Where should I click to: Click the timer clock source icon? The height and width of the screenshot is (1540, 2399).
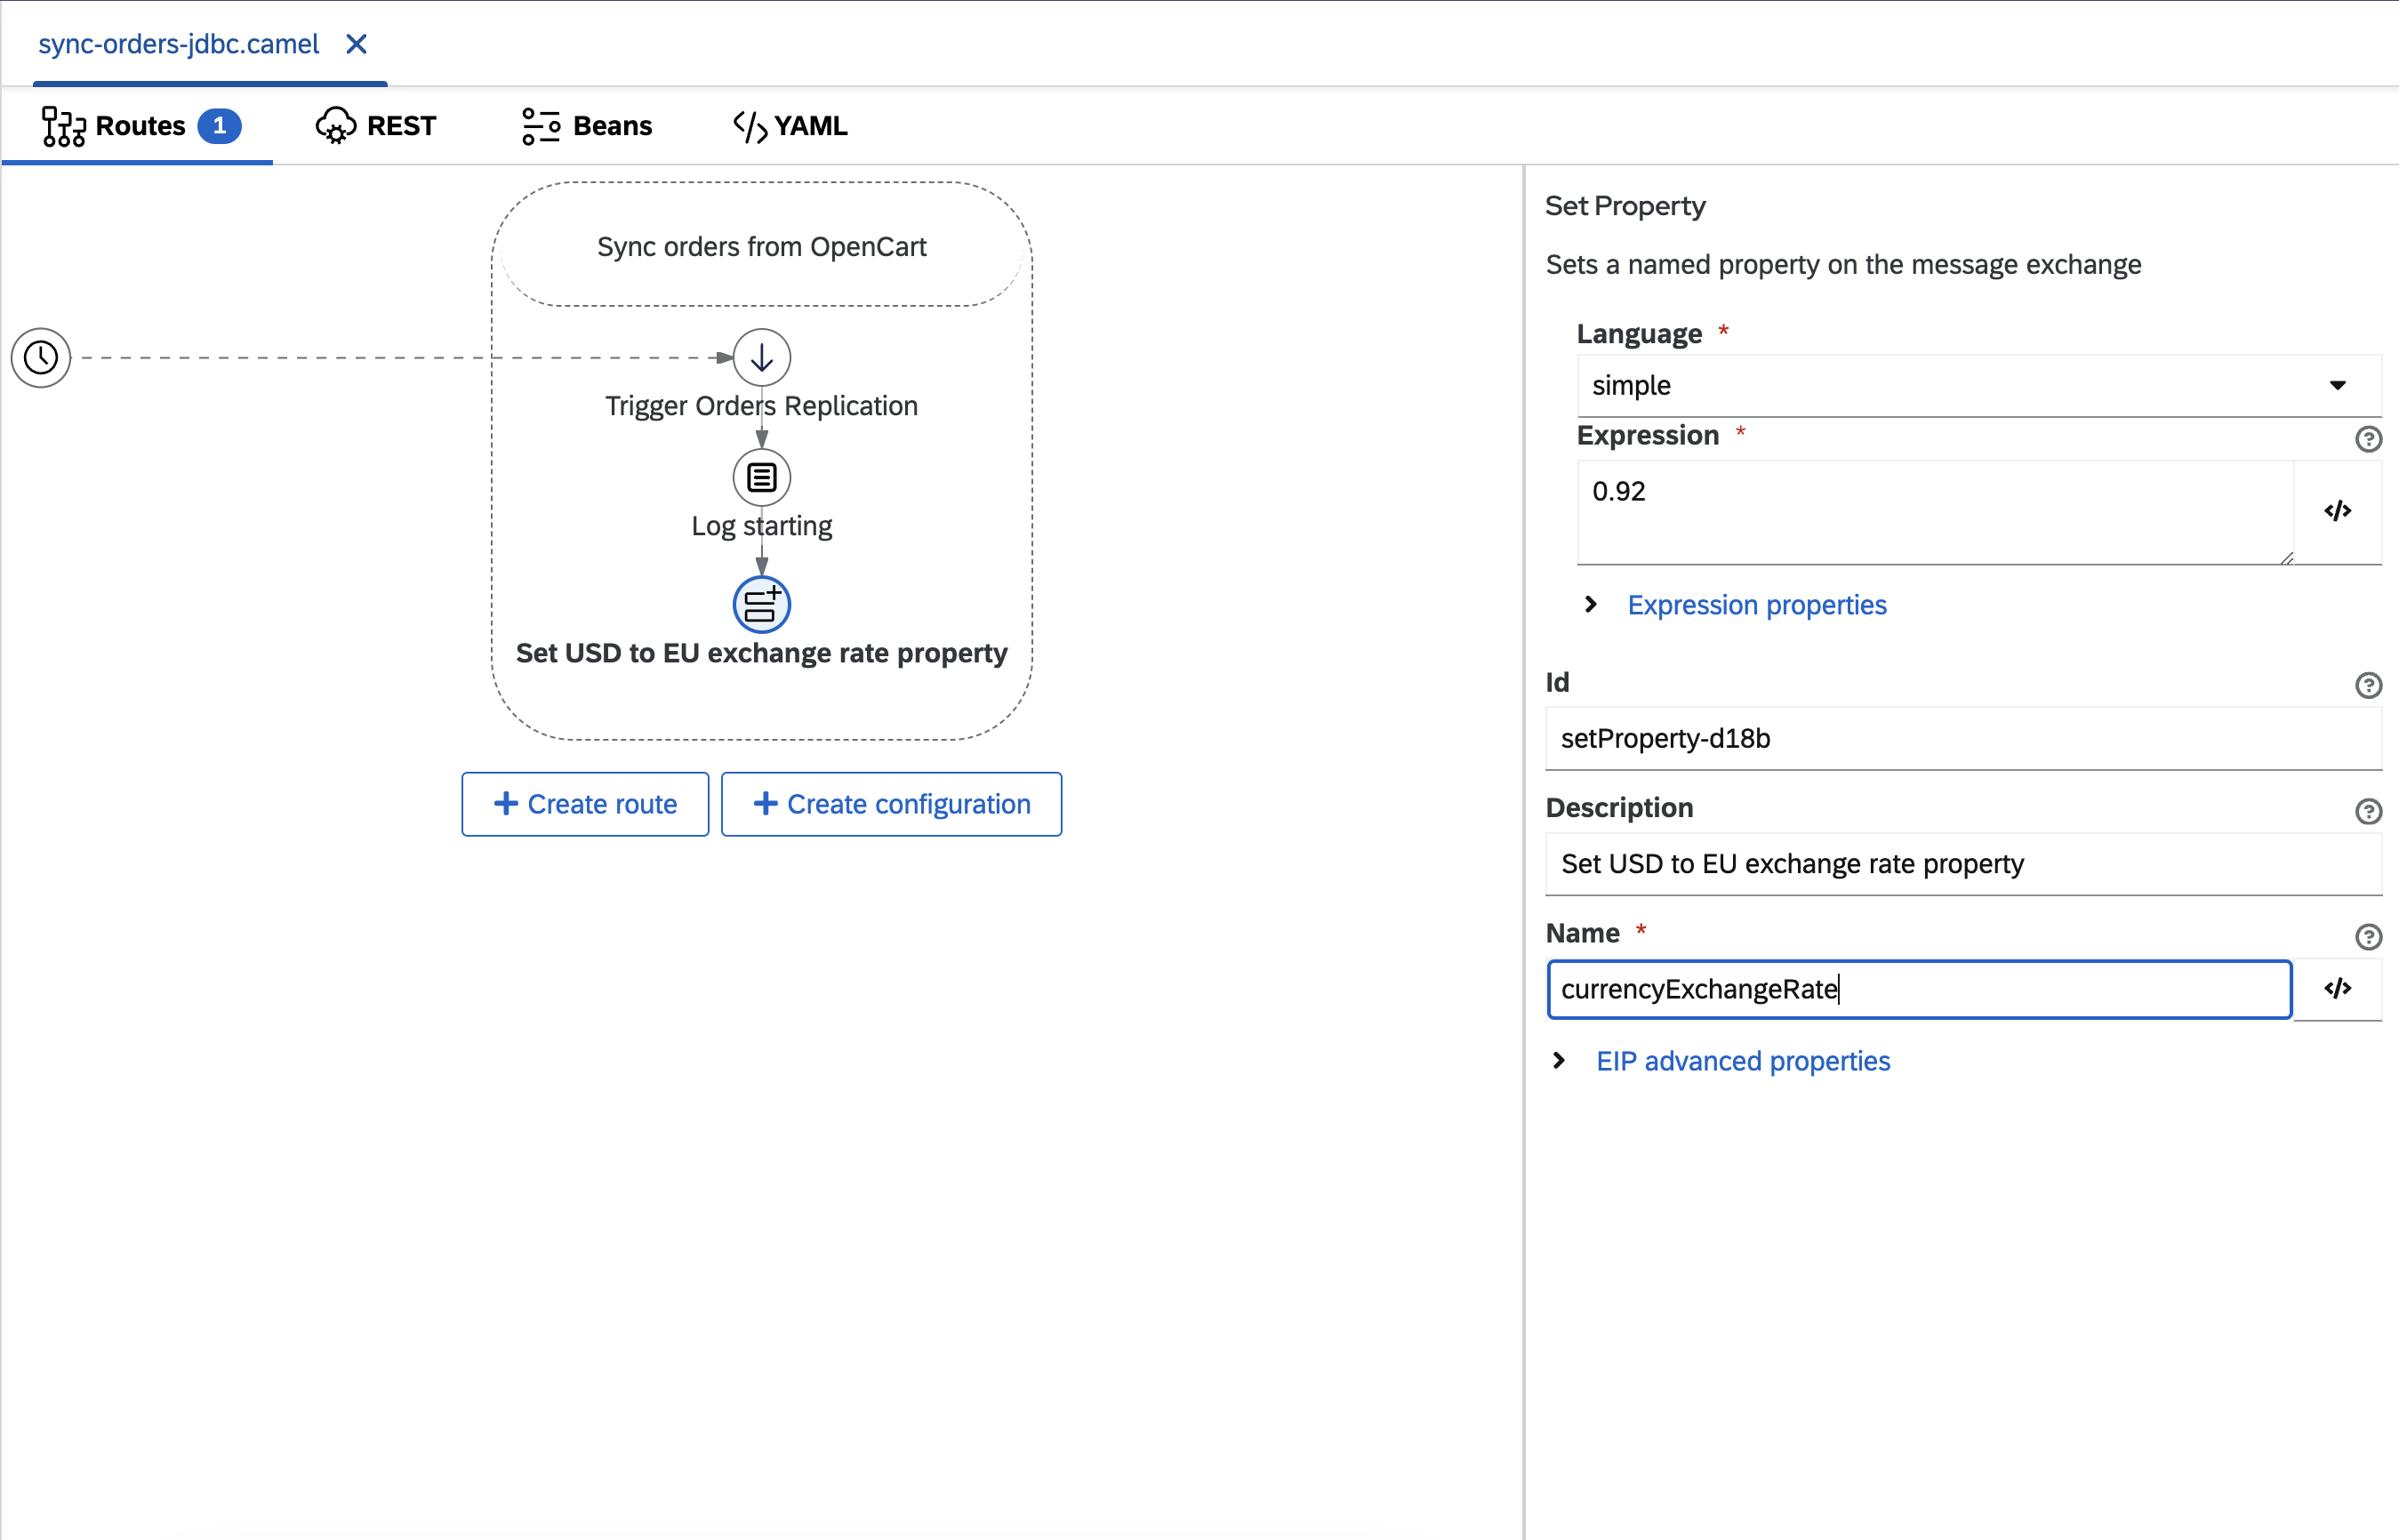coord(41,357)
